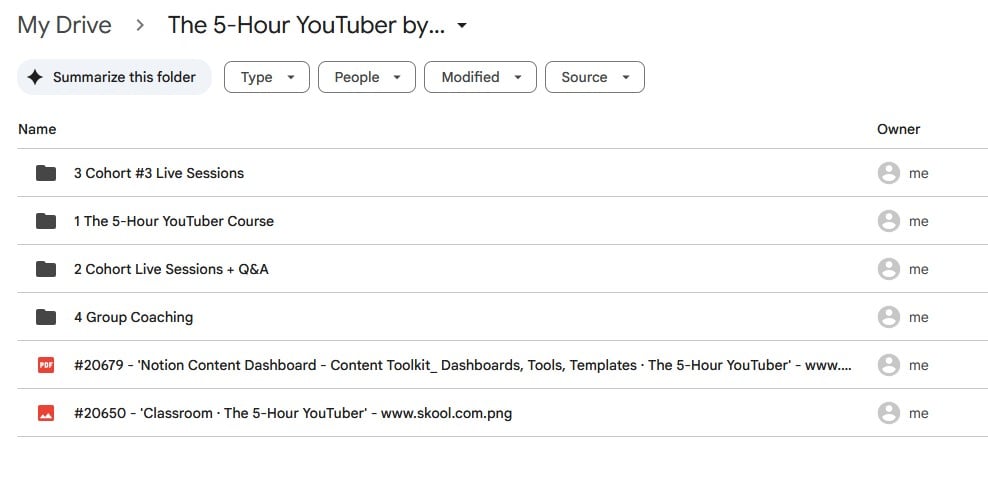Image resolution: width=988 pixels, height=482 pixels.
Task: Click the folder icon beside 4 Group Coaching
Action: [x=46, y=317]
